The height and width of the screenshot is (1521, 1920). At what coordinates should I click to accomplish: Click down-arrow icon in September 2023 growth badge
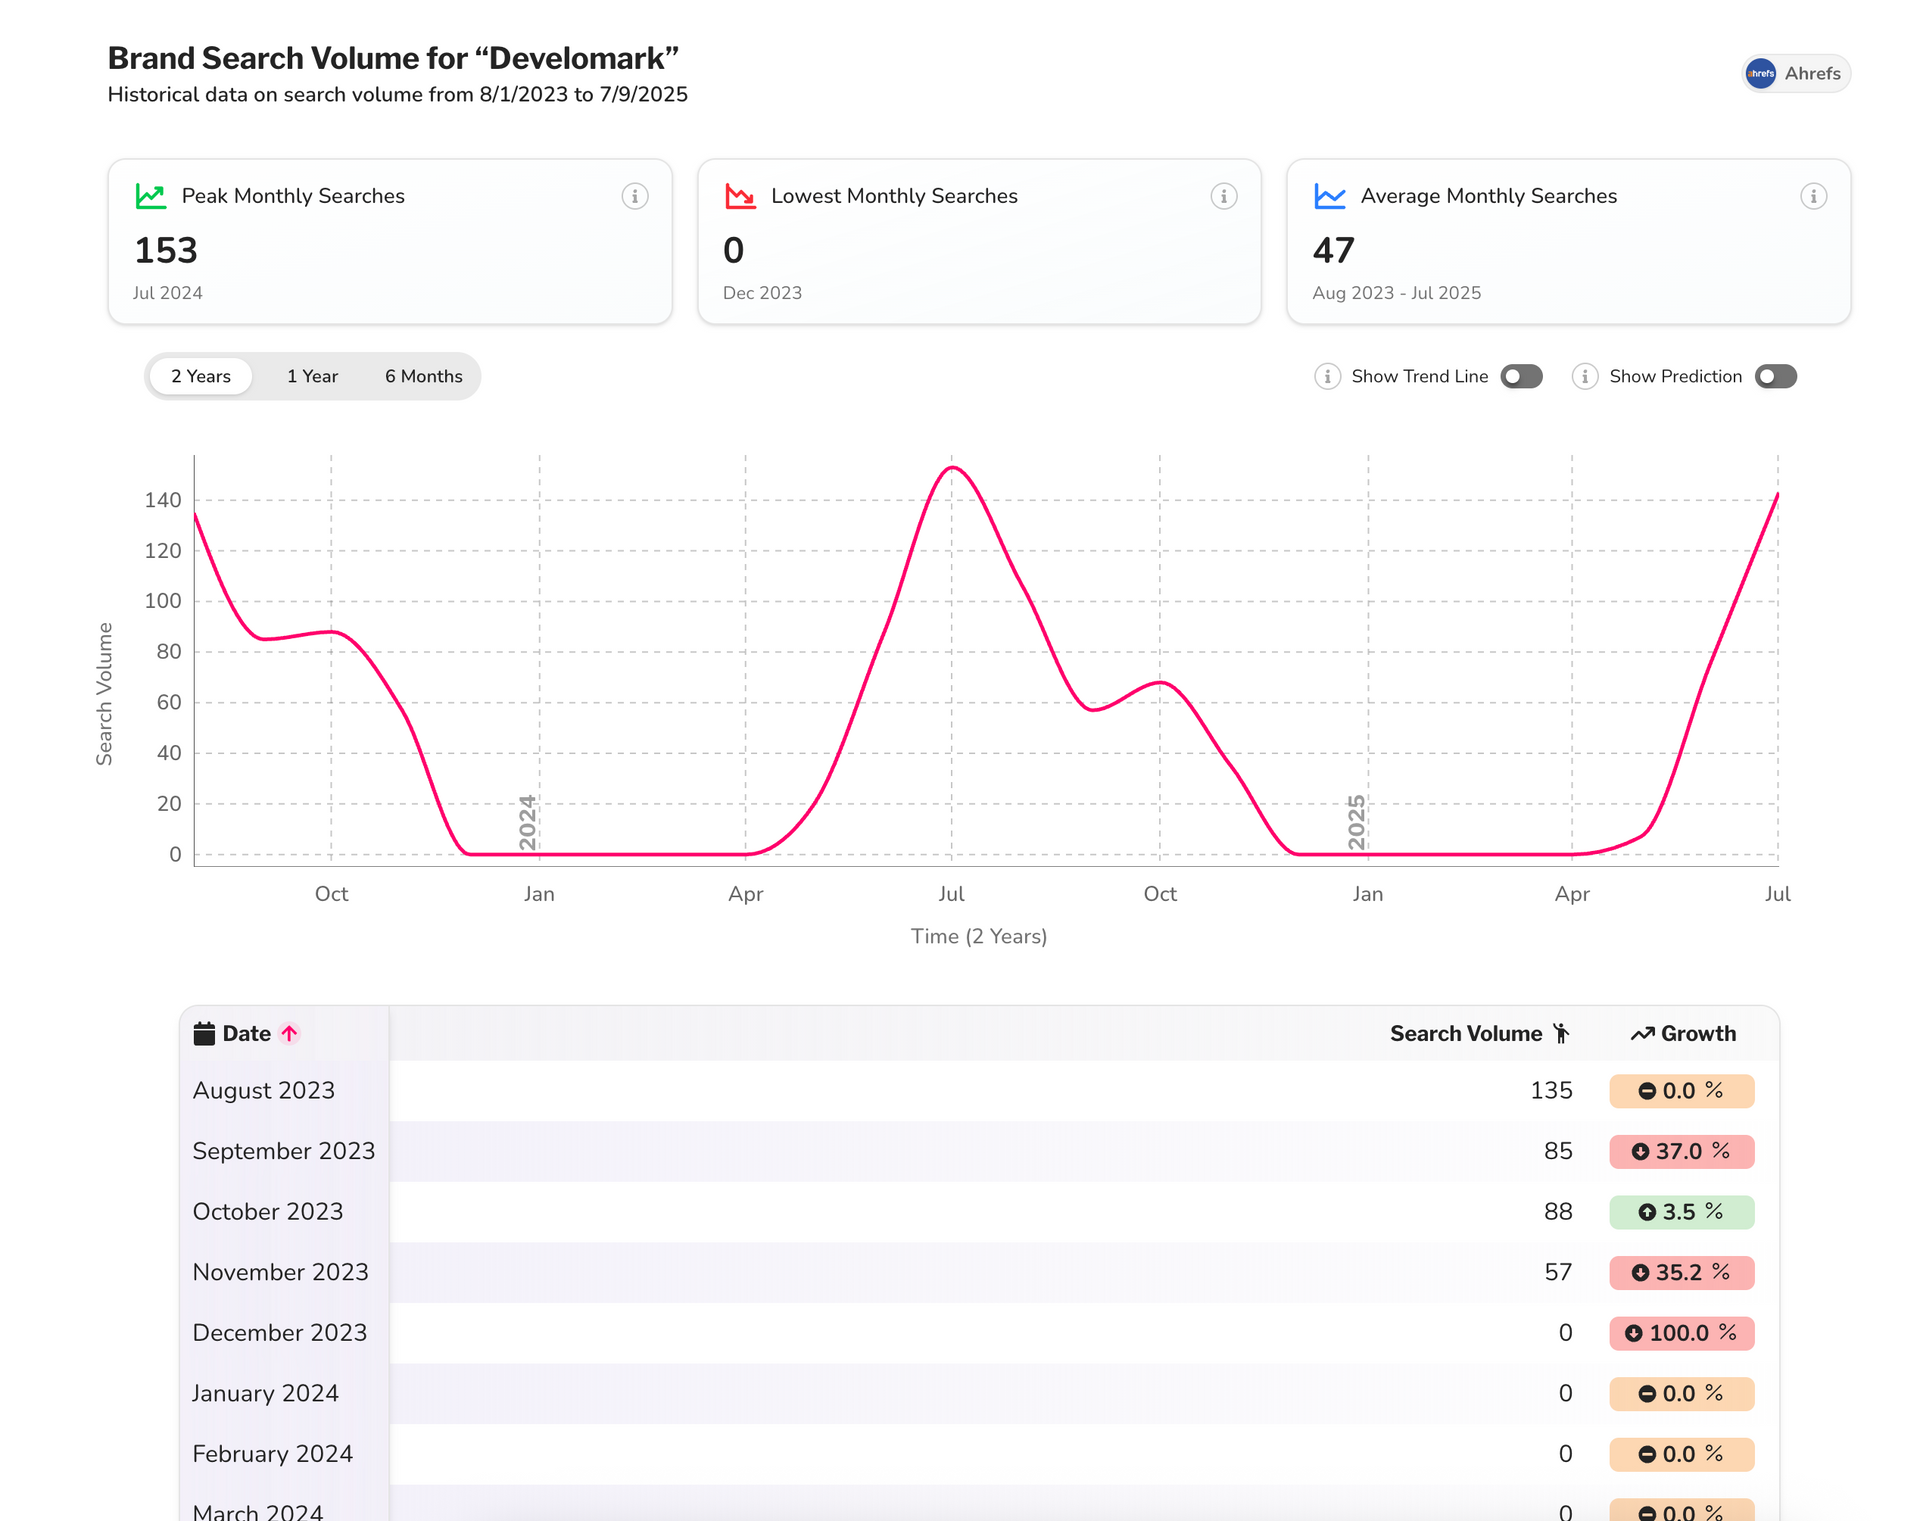pos(1640,1152)
